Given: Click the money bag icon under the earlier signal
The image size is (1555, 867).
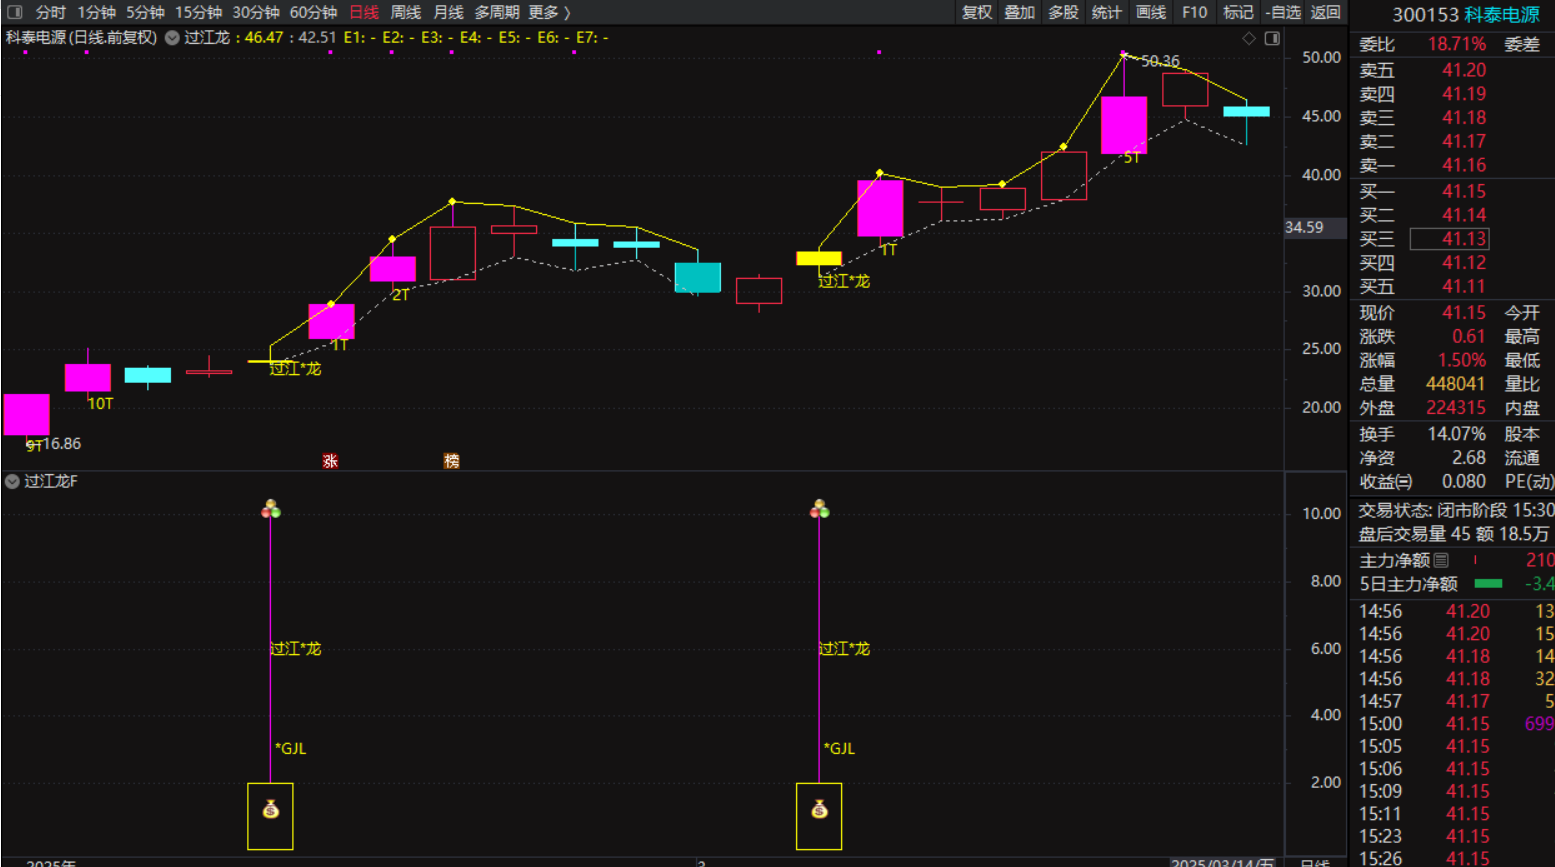Looking at the screenshot, I should click(271, 810).
